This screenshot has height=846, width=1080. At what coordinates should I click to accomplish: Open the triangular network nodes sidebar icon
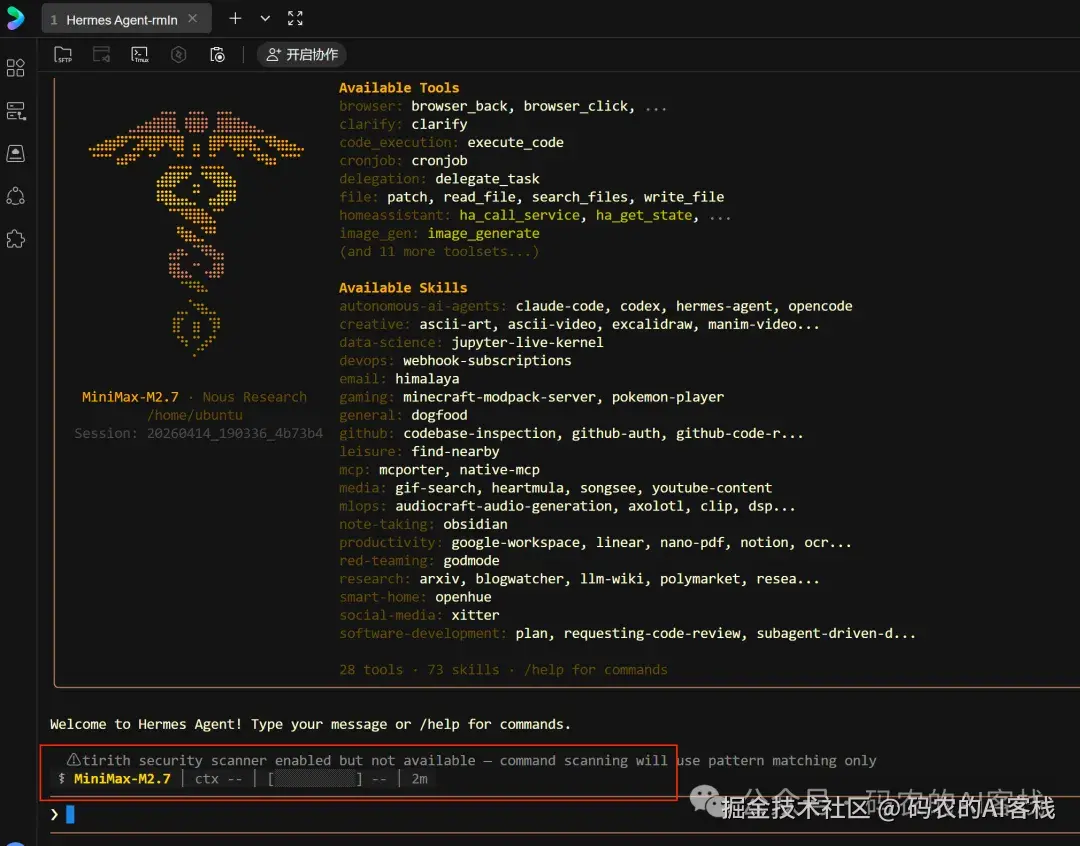point(16,196)
